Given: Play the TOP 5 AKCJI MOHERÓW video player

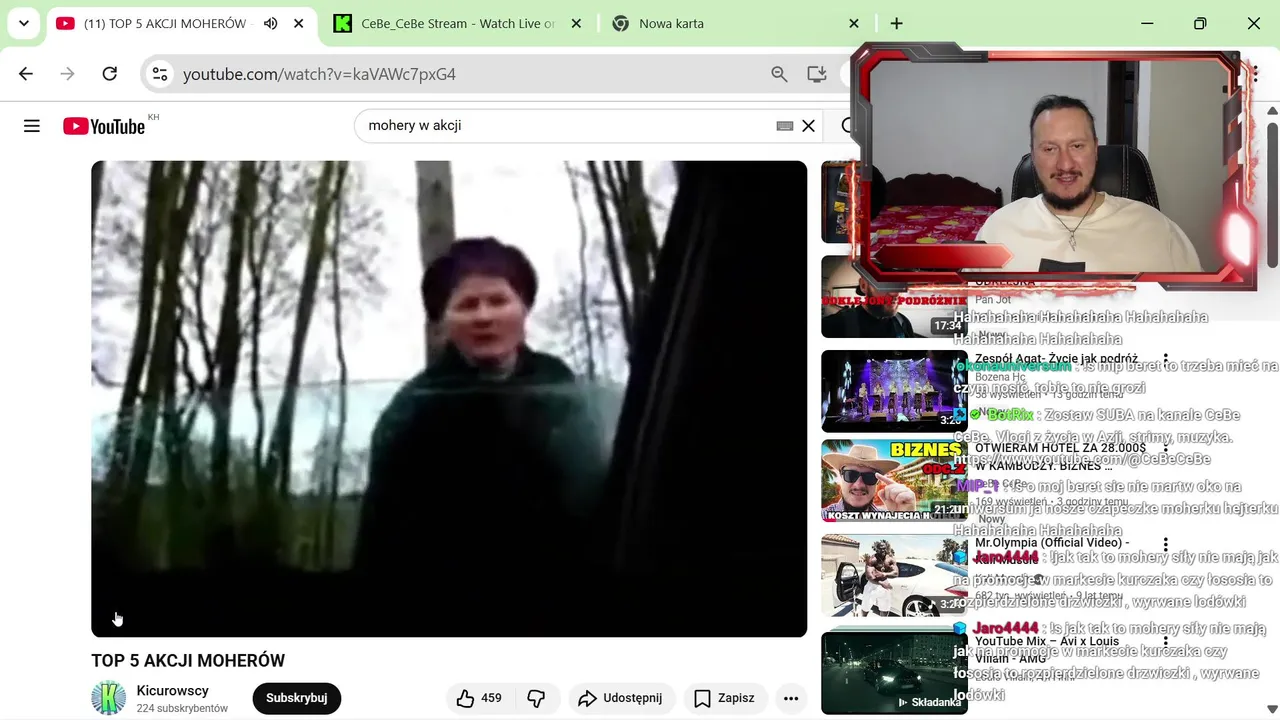Looking at the screenshot, I should coord(449,399).
